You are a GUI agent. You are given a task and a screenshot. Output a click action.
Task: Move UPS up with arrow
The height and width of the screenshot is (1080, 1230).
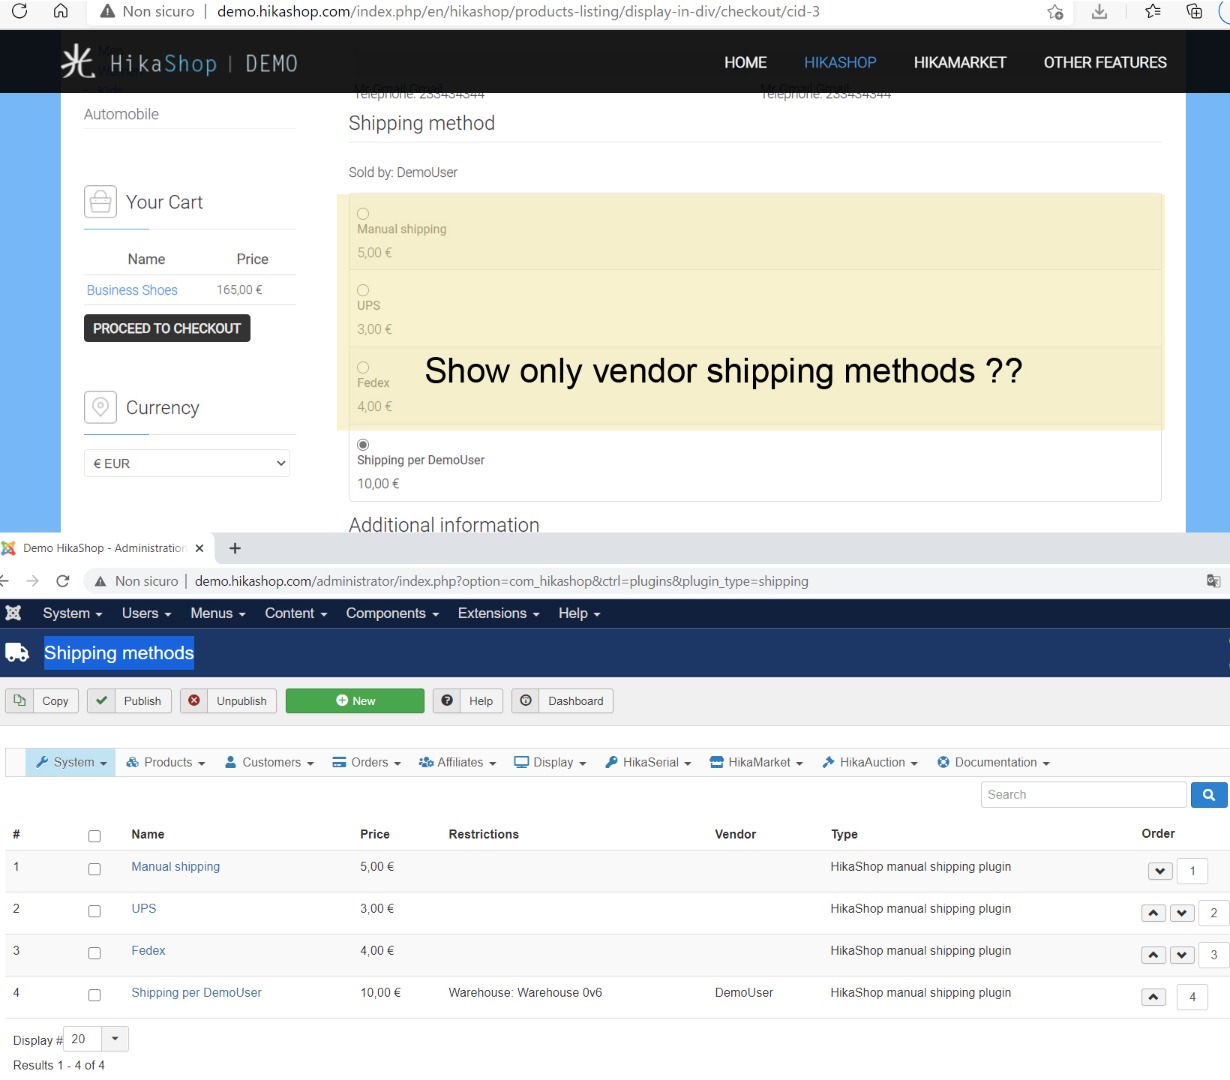[1153, 913]
